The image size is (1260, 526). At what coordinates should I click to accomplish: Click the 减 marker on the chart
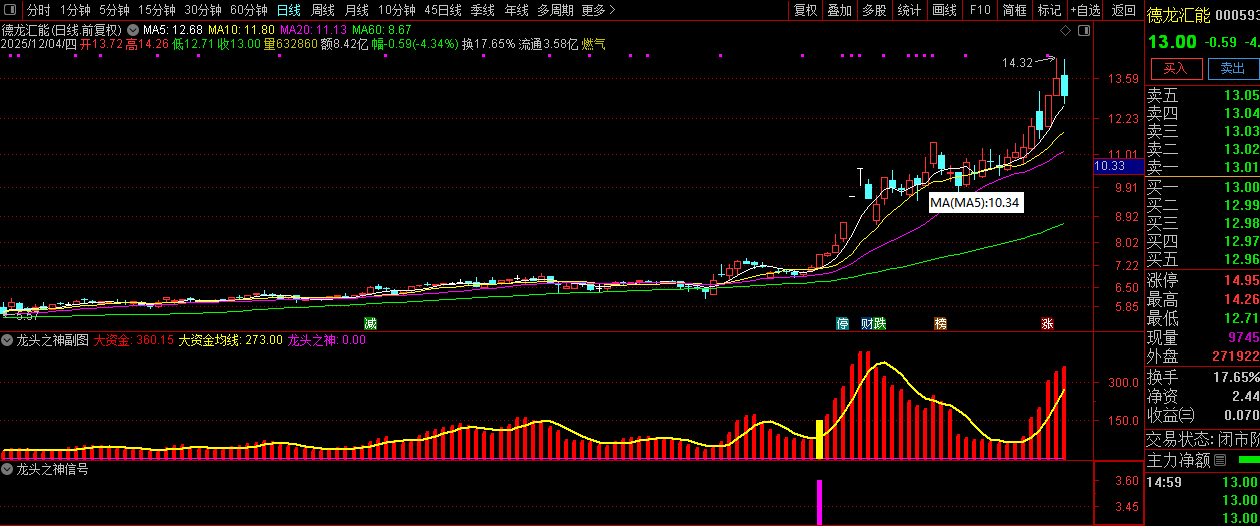pos(370,324)
